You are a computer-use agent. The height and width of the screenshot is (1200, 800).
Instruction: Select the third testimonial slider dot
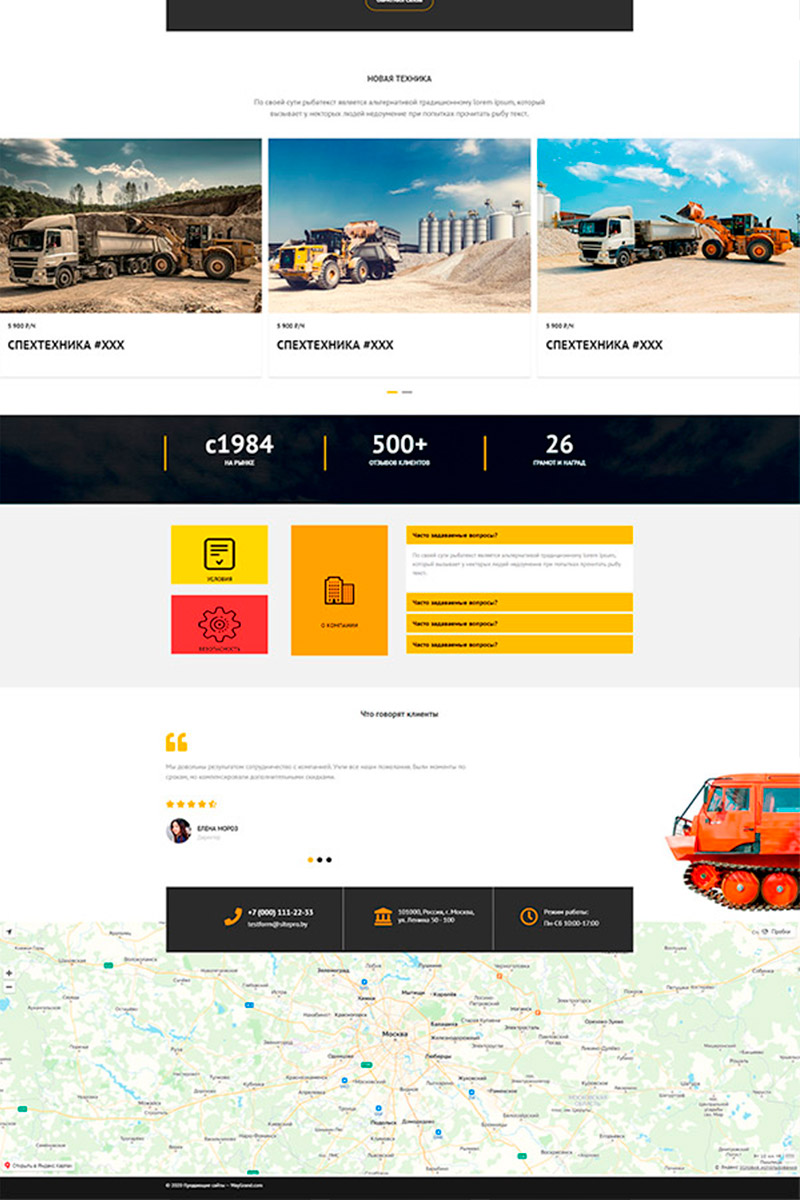329,859
